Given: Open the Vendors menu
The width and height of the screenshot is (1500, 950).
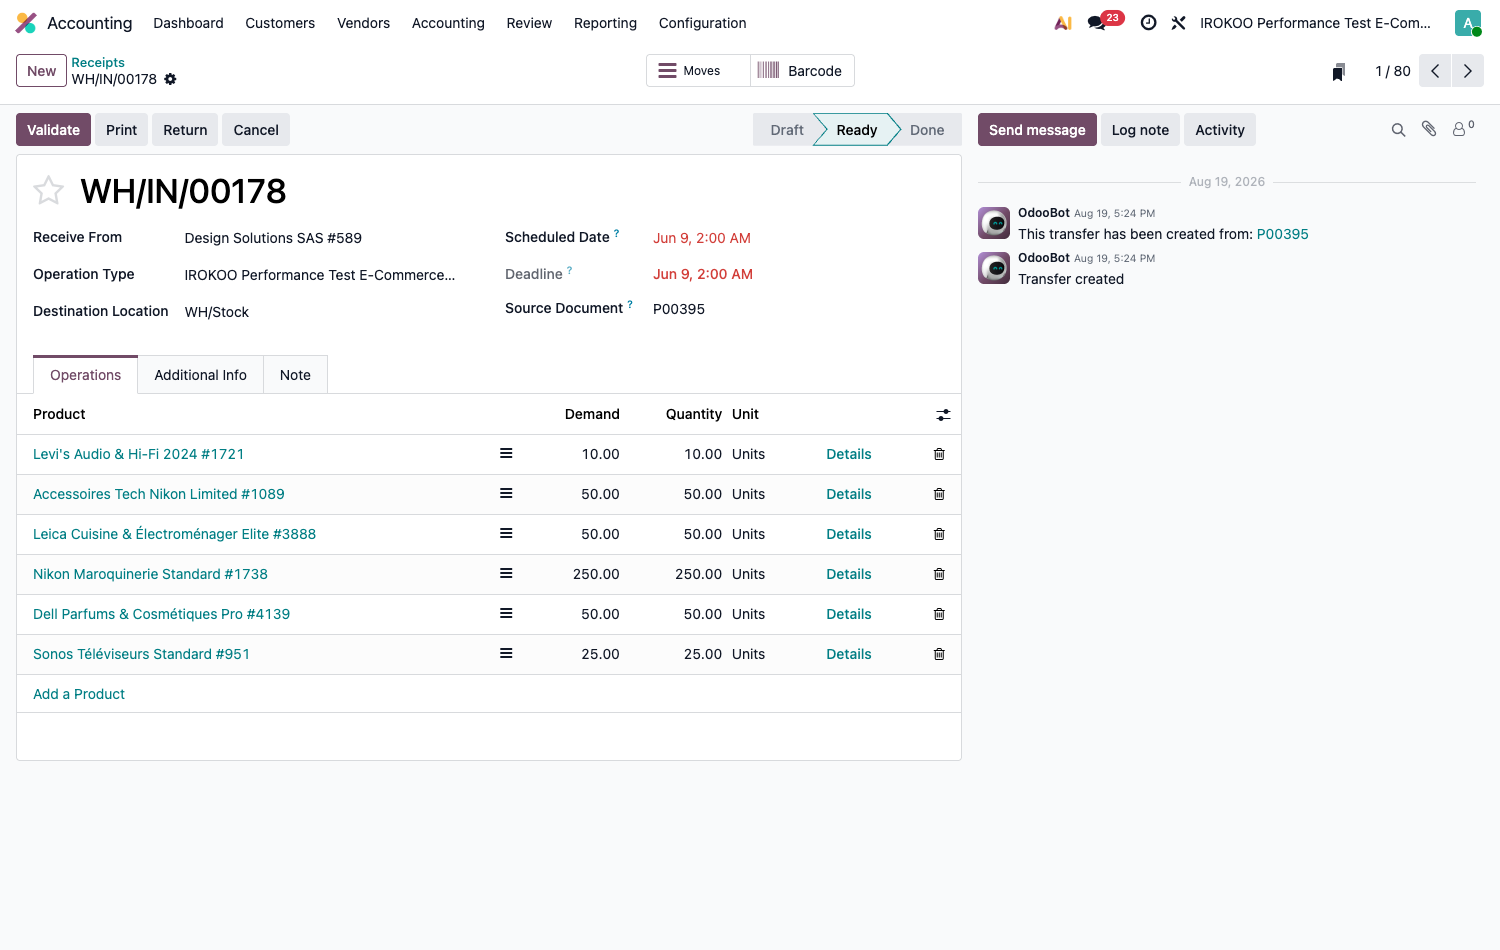Looking at the screenshot, I should pos(363,23).
